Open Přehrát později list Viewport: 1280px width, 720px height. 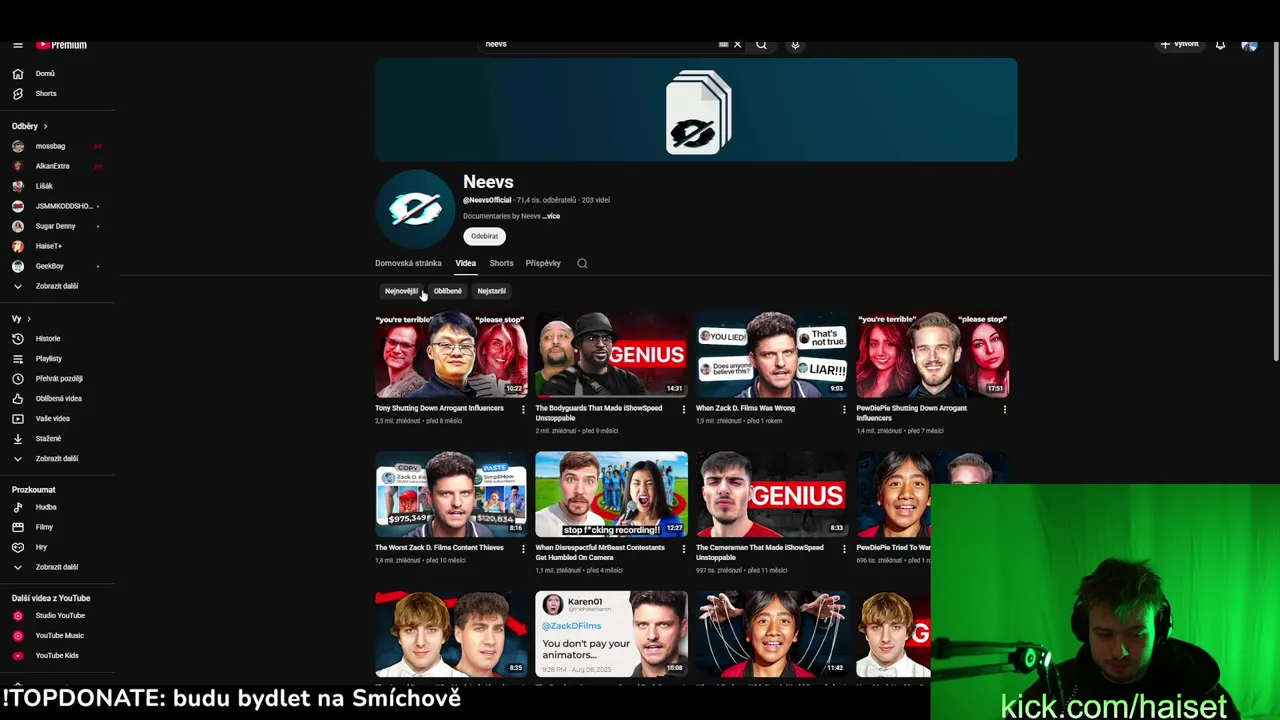pyautogui.click(x=58, y=379)
